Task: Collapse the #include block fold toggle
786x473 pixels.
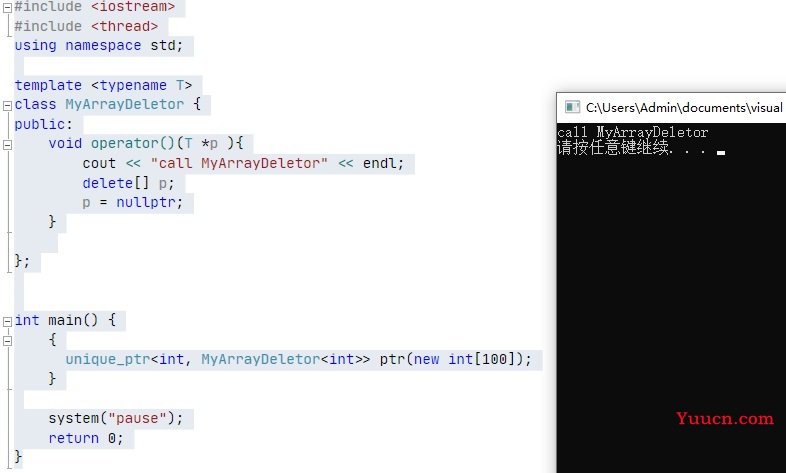Action: (x=8, y=8)
